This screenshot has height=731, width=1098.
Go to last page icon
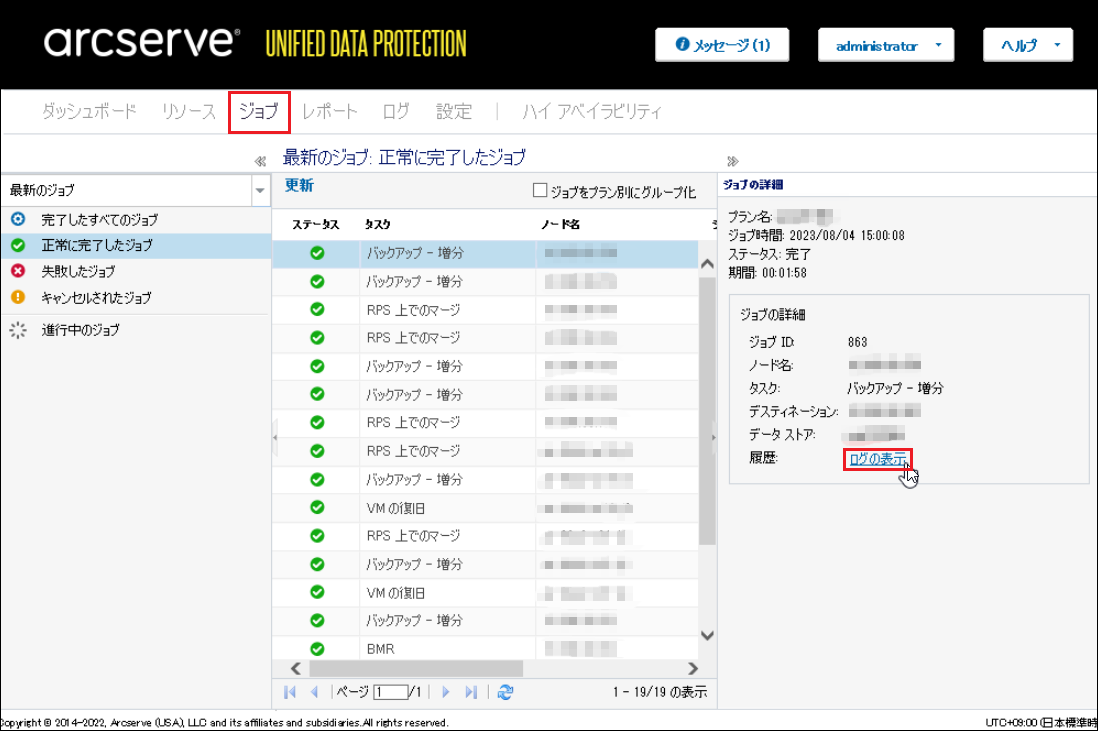[471, 692]
